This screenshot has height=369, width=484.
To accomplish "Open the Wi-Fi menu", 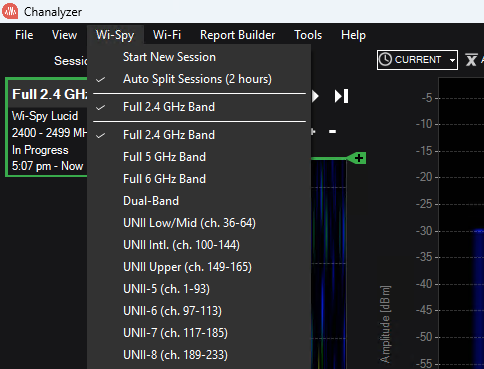I will (x=167, y=35).
